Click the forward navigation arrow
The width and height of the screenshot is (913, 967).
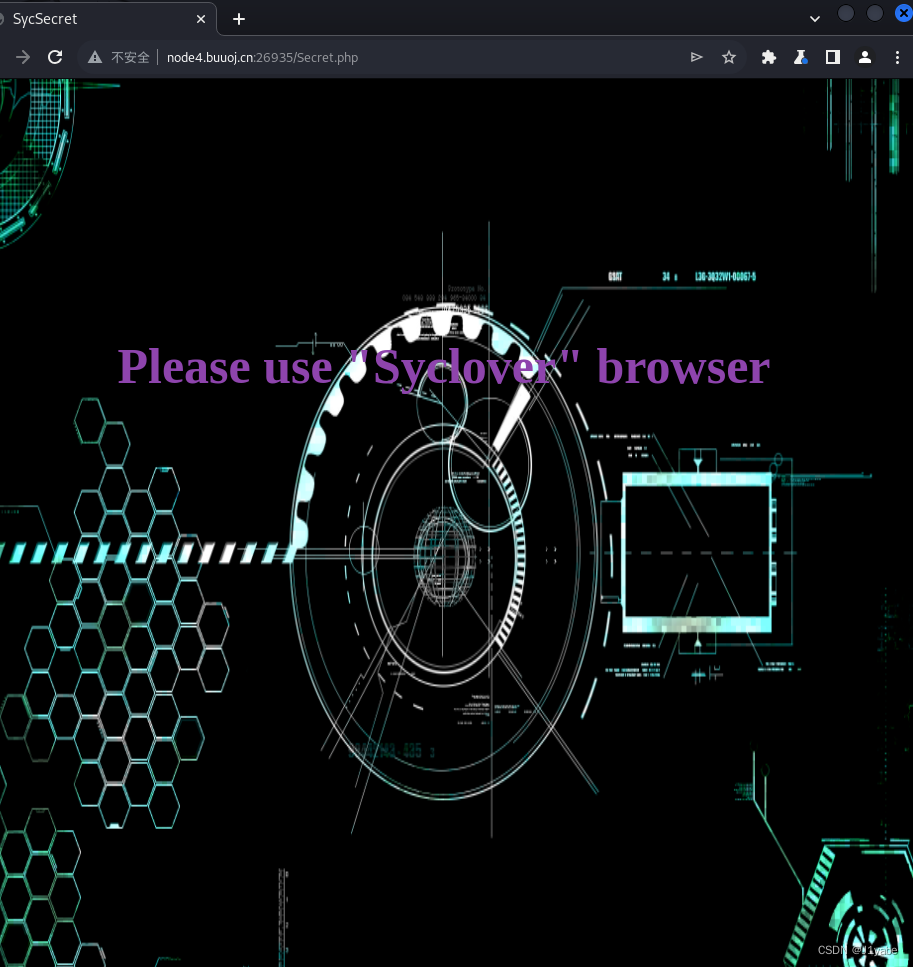pos(22,57)
